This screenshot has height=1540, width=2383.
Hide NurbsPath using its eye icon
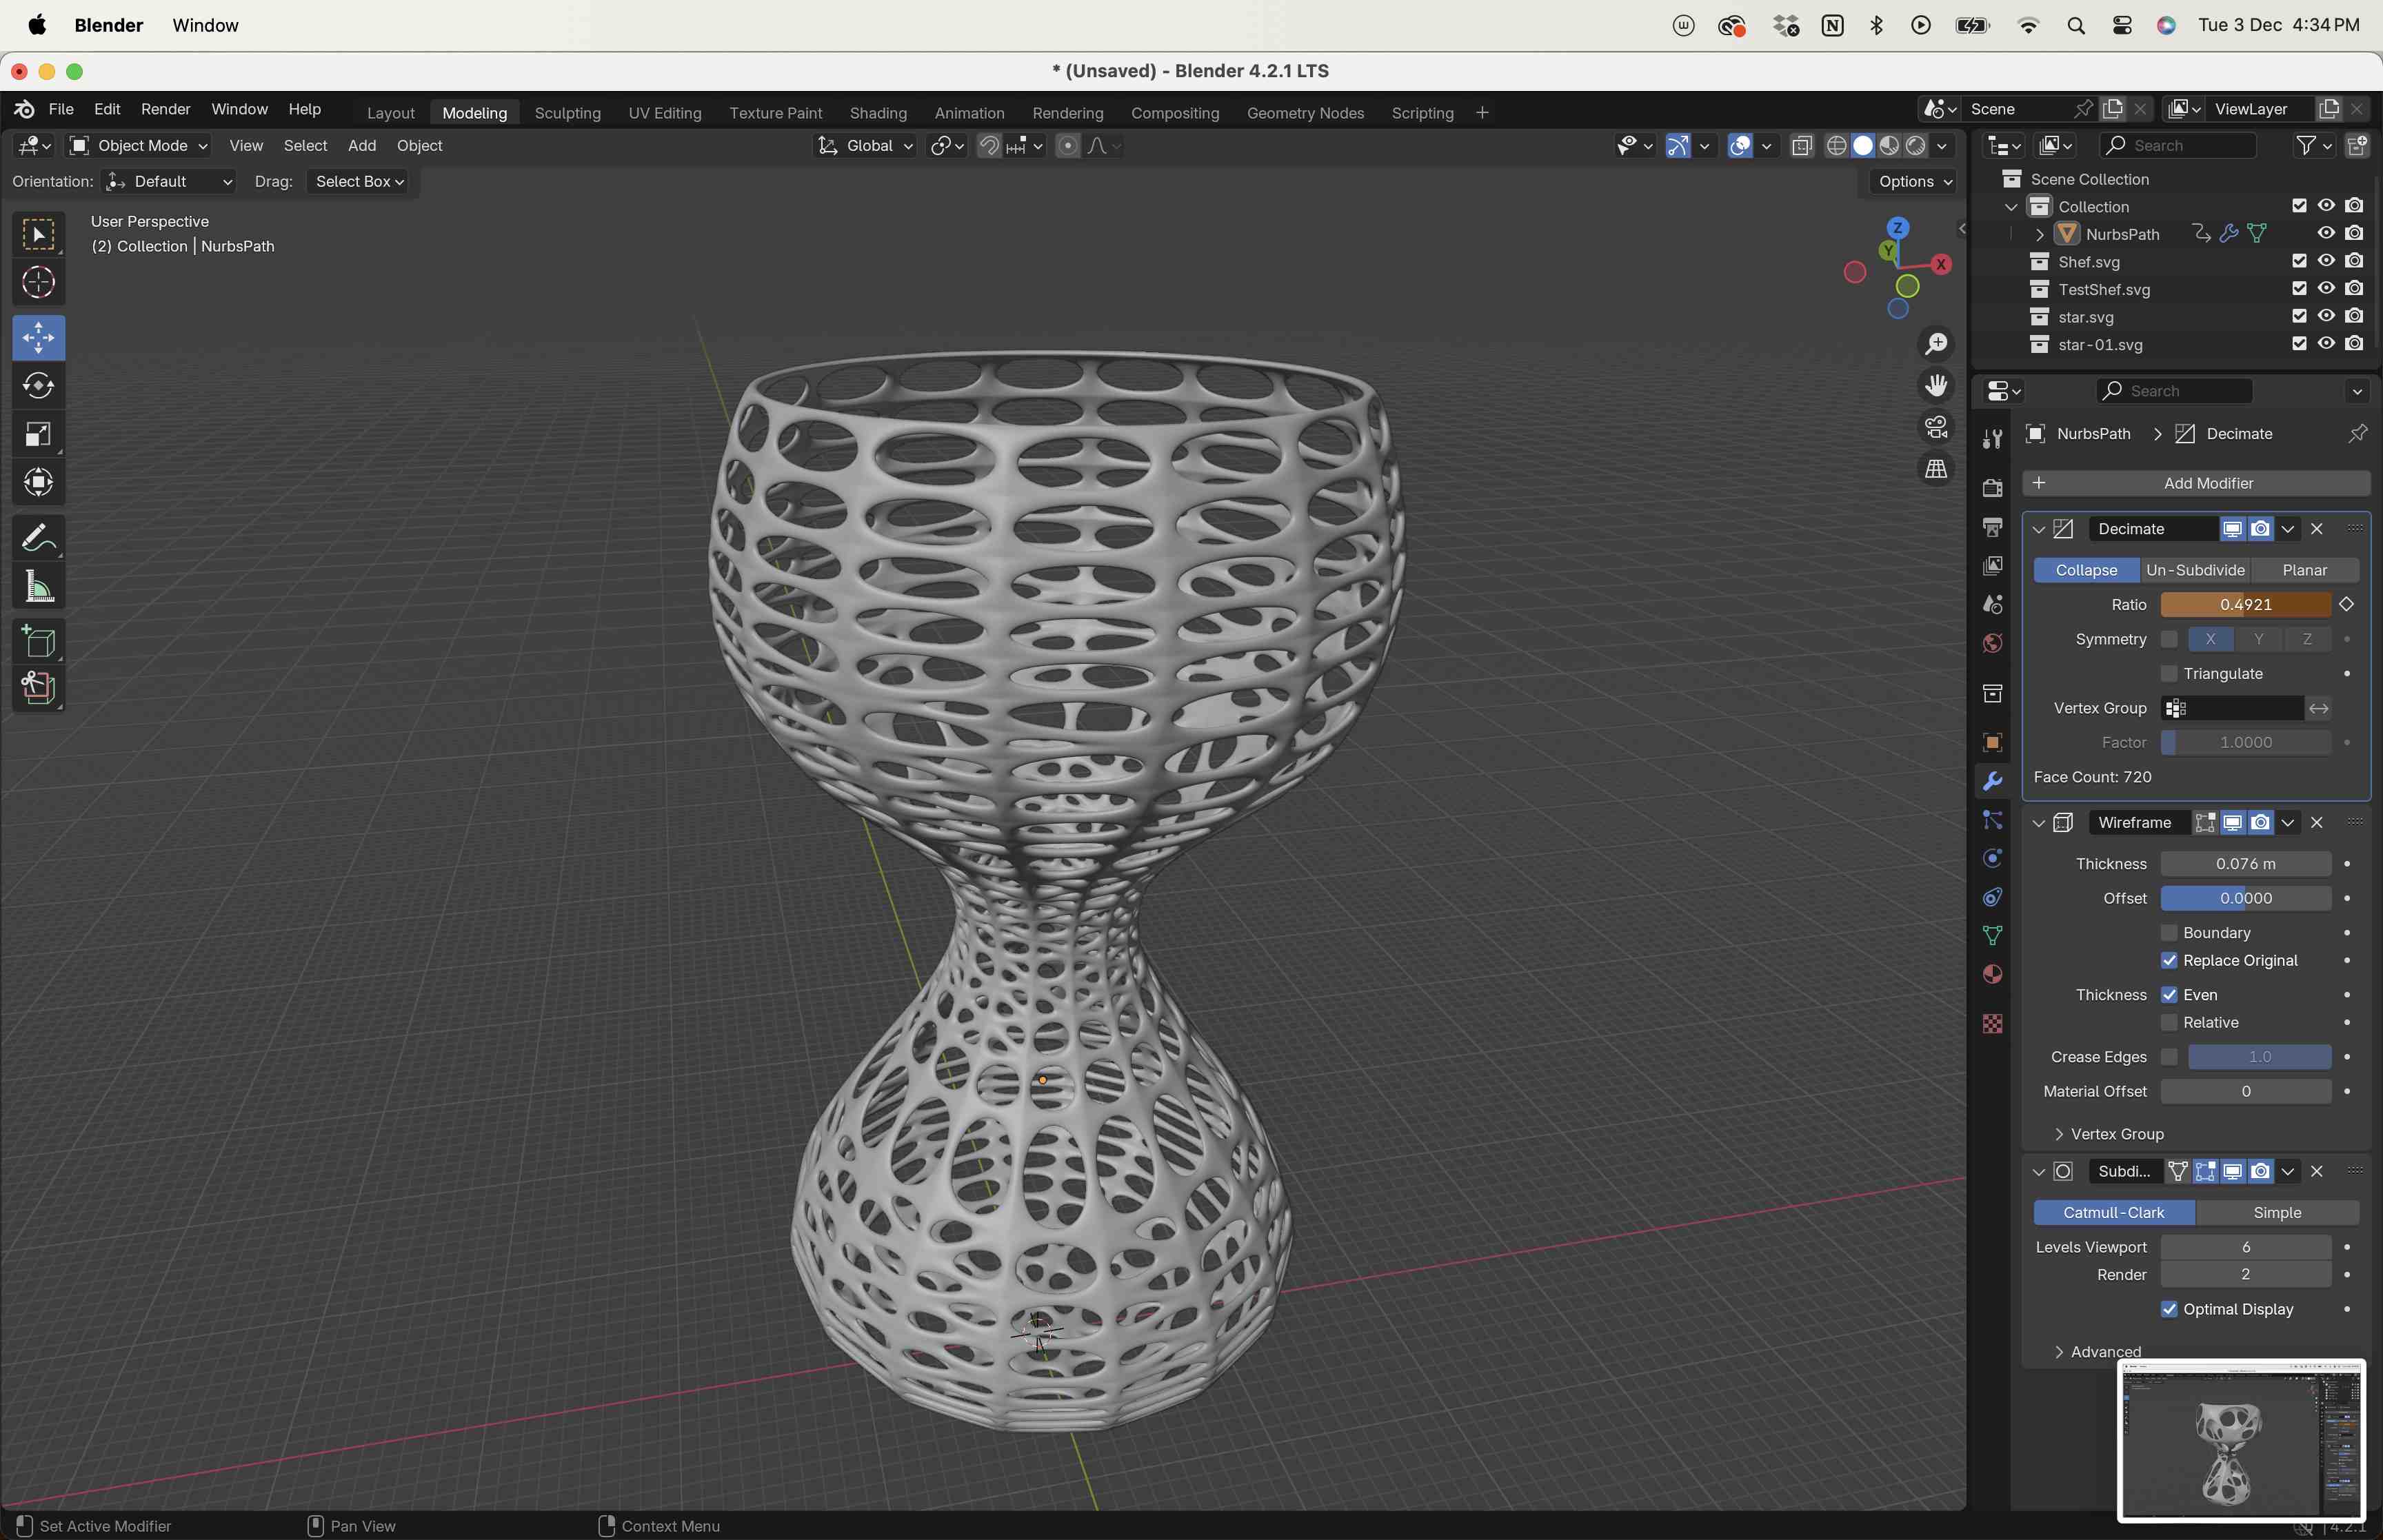click(2326, 233)
